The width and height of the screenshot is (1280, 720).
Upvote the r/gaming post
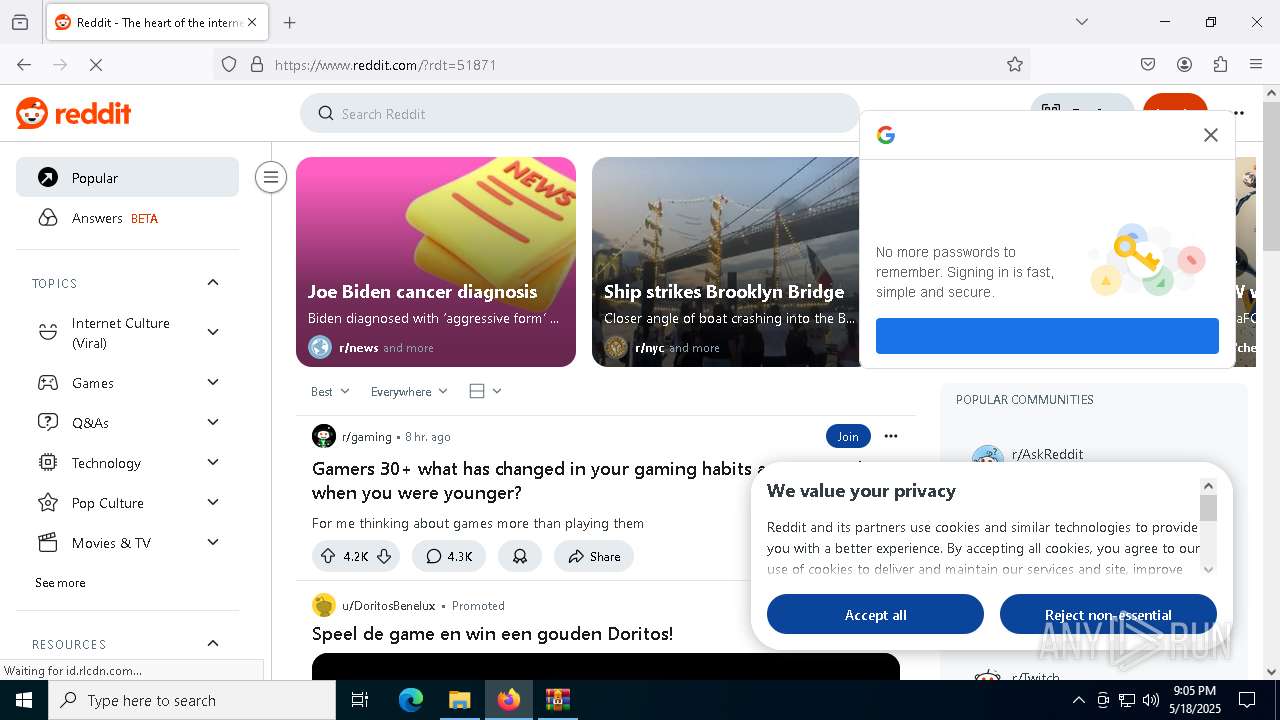tap(328, 556)
